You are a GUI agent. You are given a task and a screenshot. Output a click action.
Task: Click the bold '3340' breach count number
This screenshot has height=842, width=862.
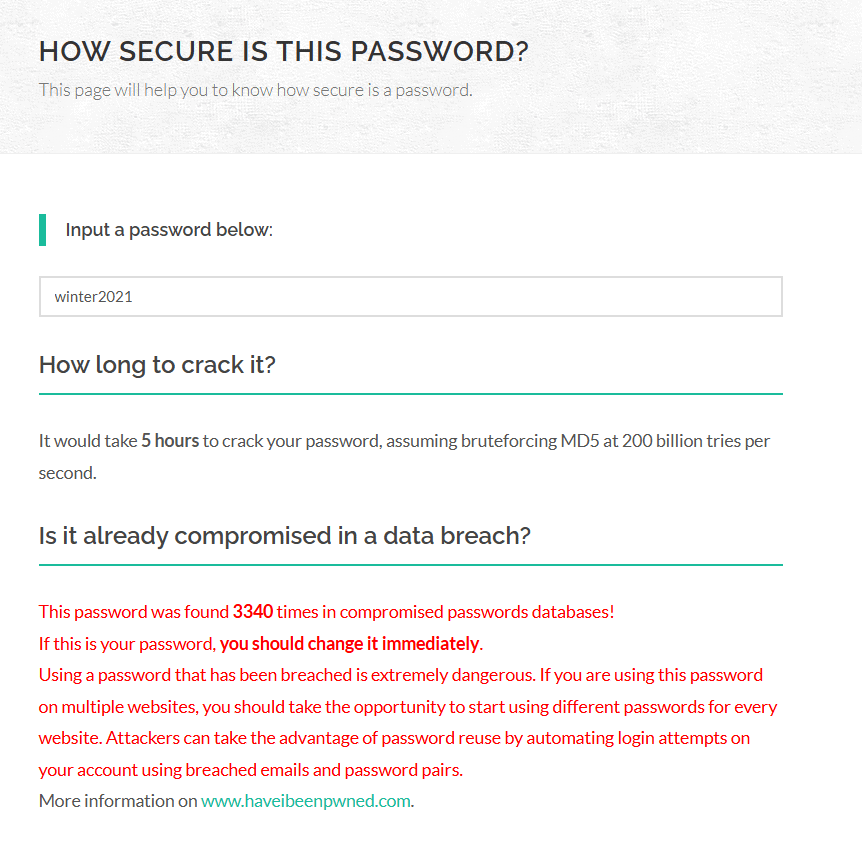[x=253, y=612]
